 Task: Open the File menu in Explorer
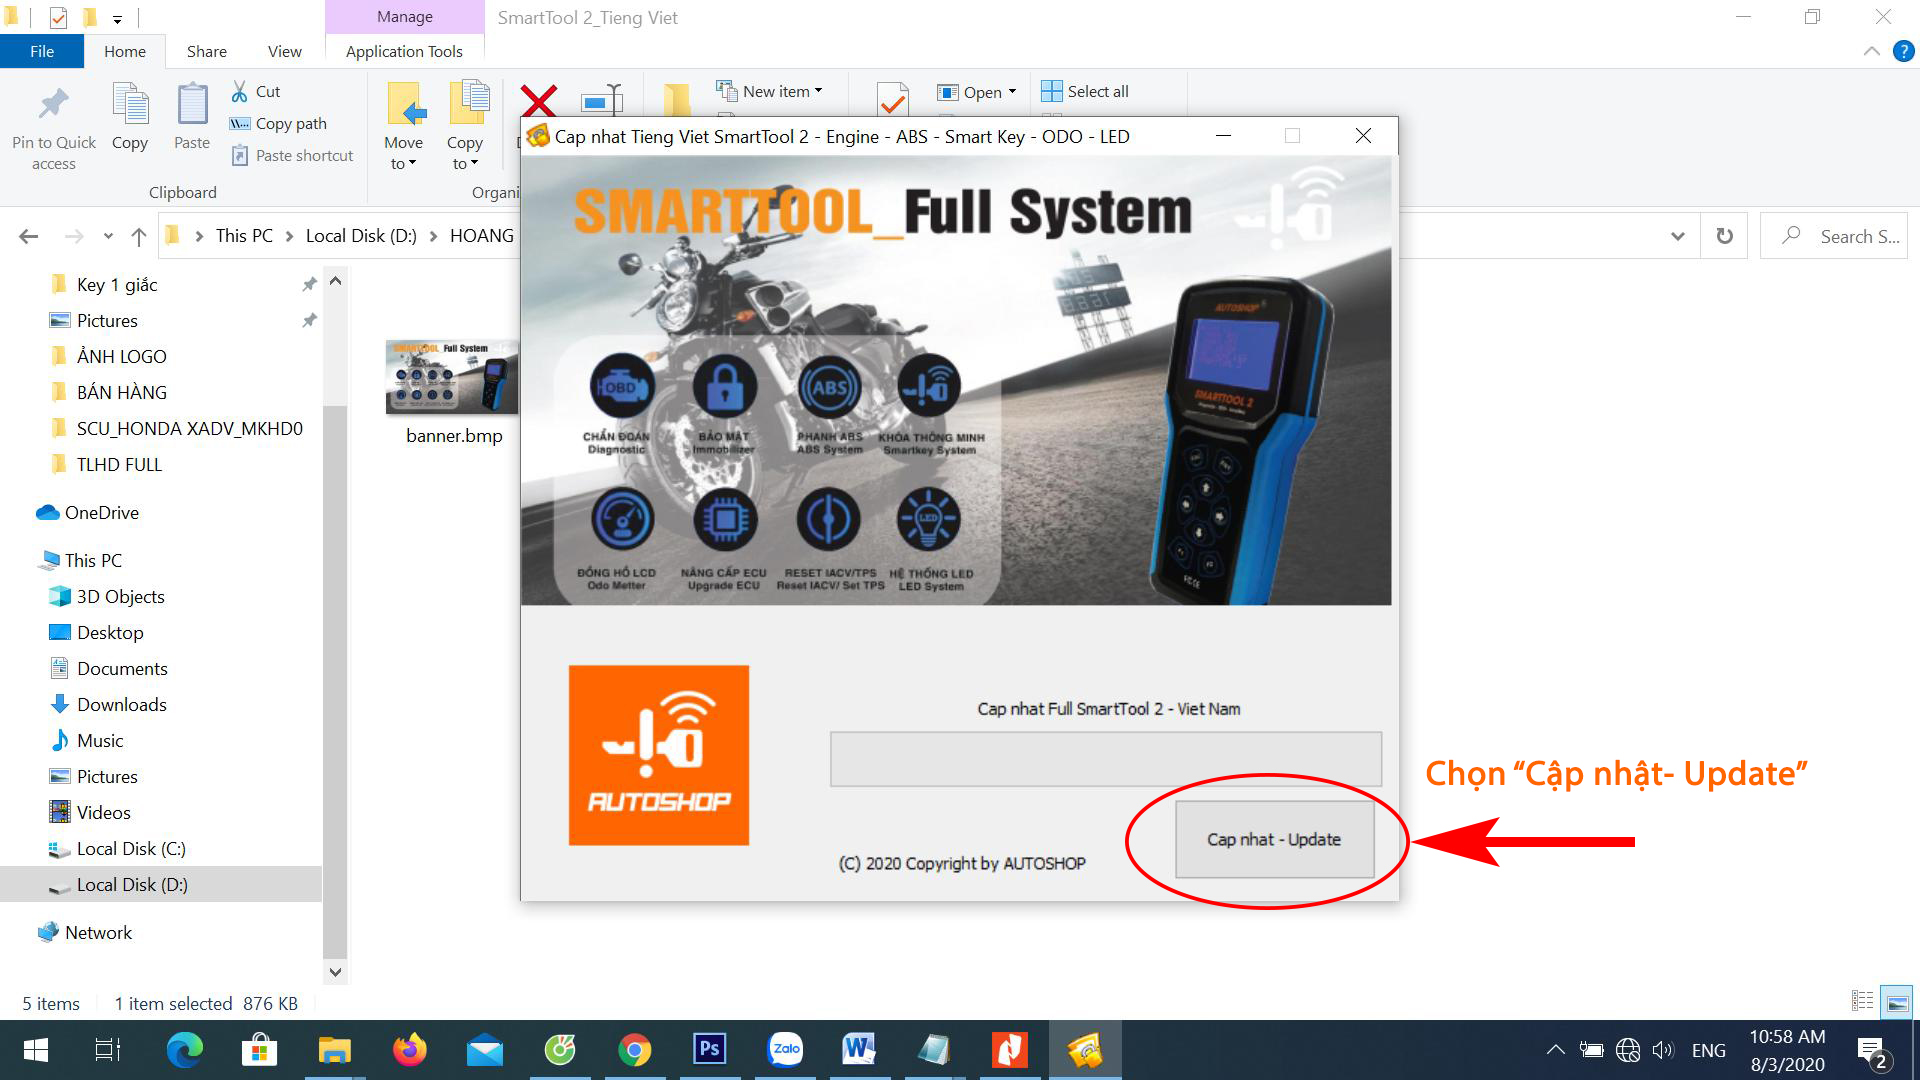coord(42,51)
